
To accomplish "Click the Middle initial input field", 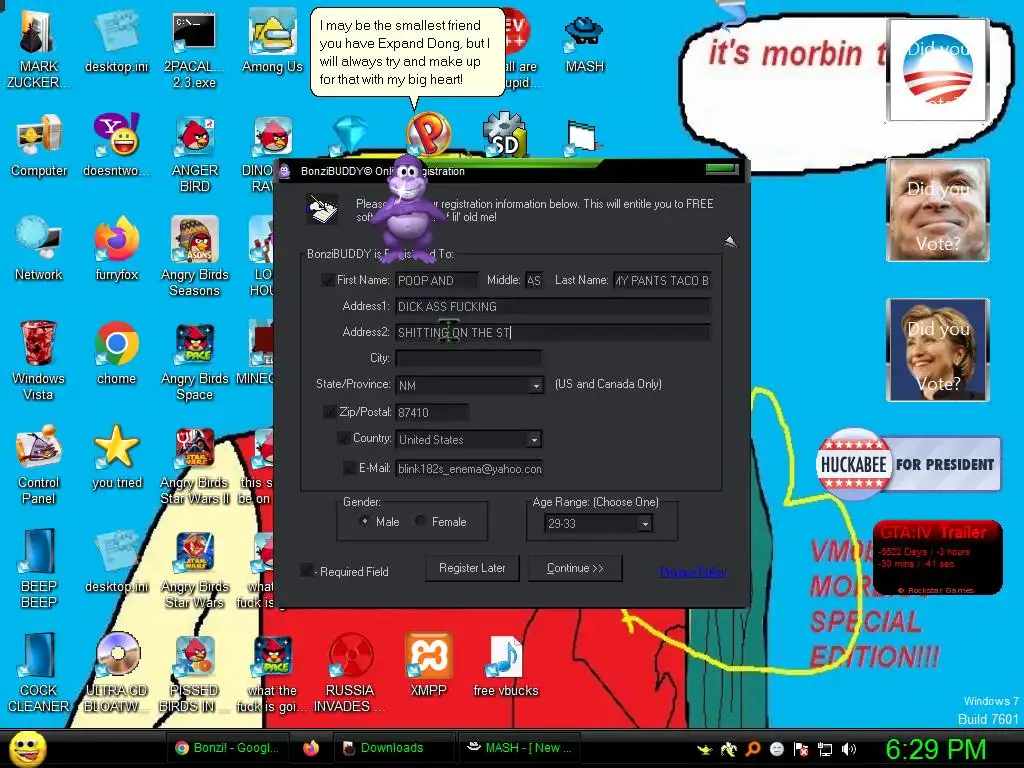I will coord(534,280).
